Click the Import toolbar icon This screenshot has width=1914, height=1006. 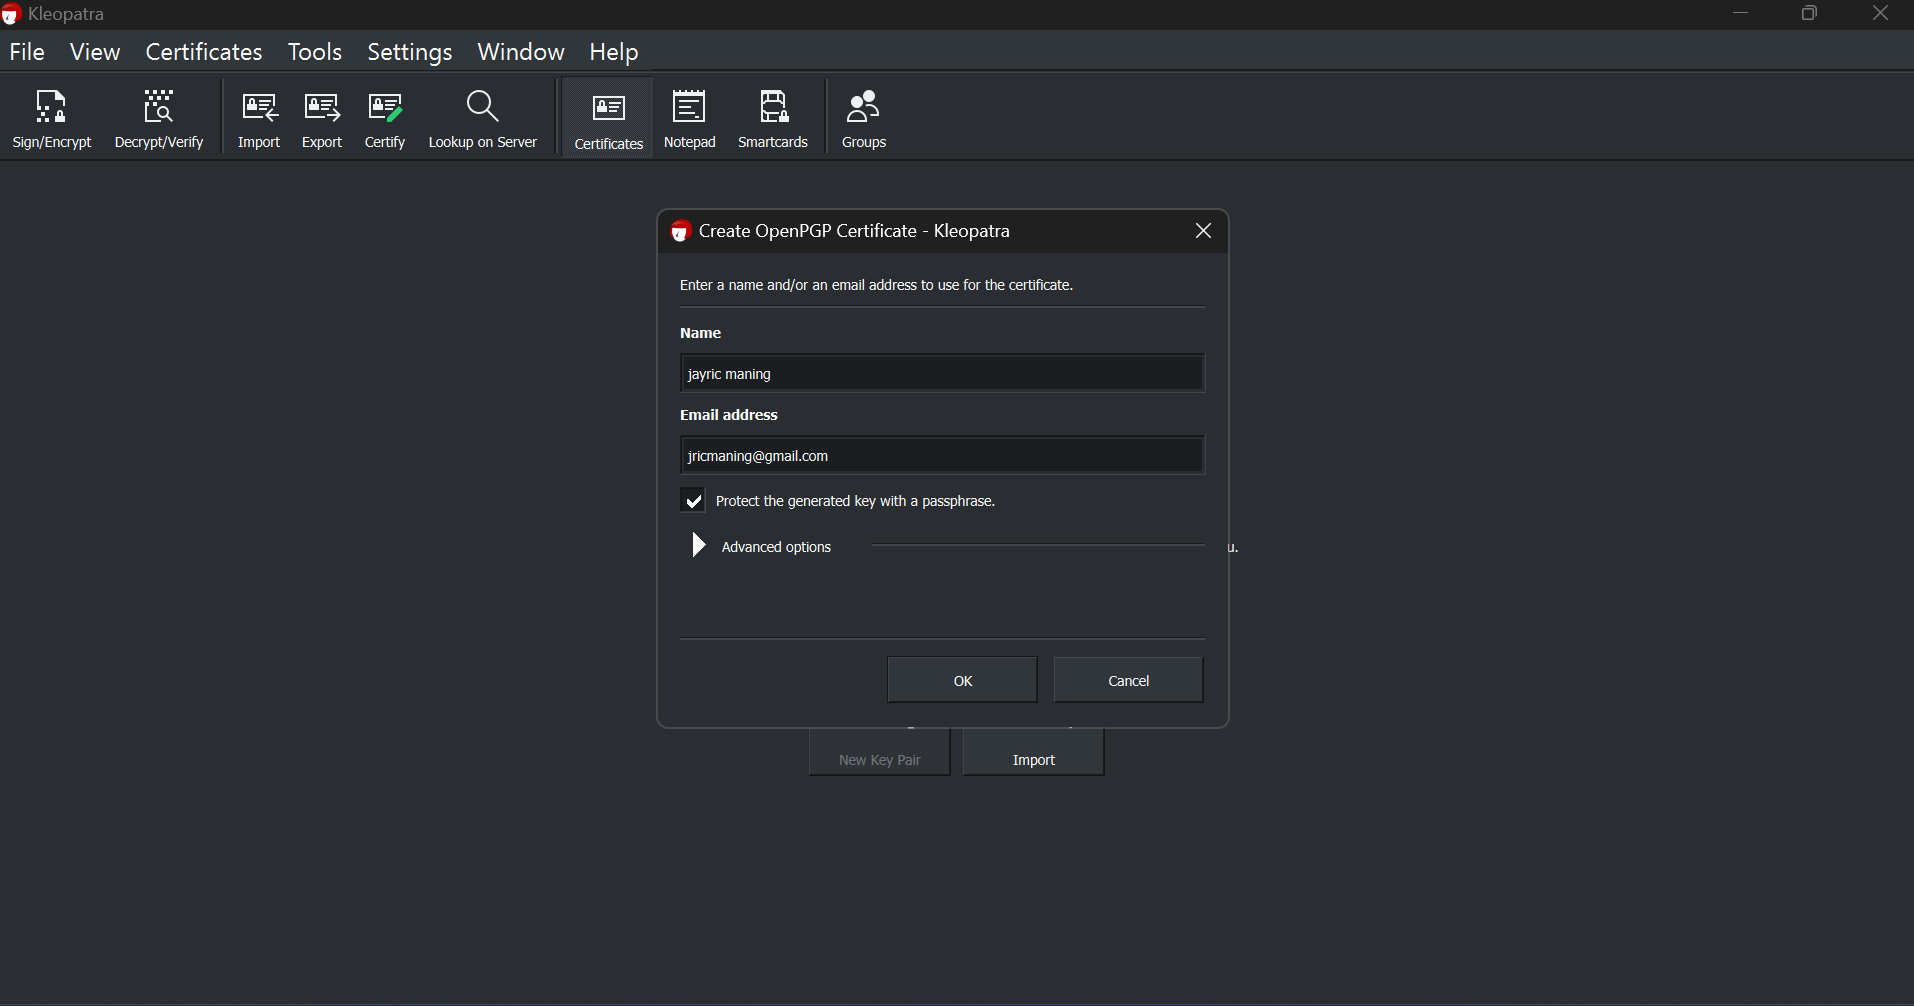[x=259, y=119]
